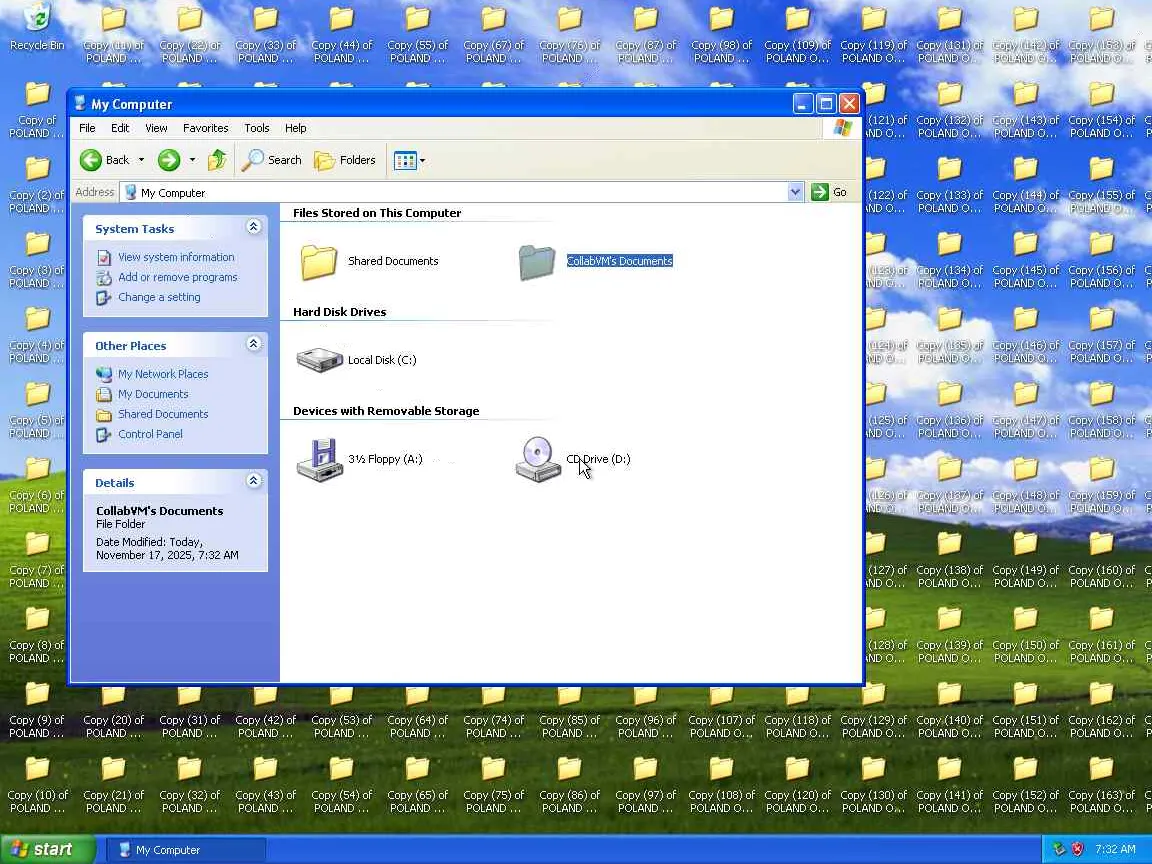Viewport: 1152px width, 864px height.
Task: Open the Back history dropdown arrow
Action: (141, 159)
